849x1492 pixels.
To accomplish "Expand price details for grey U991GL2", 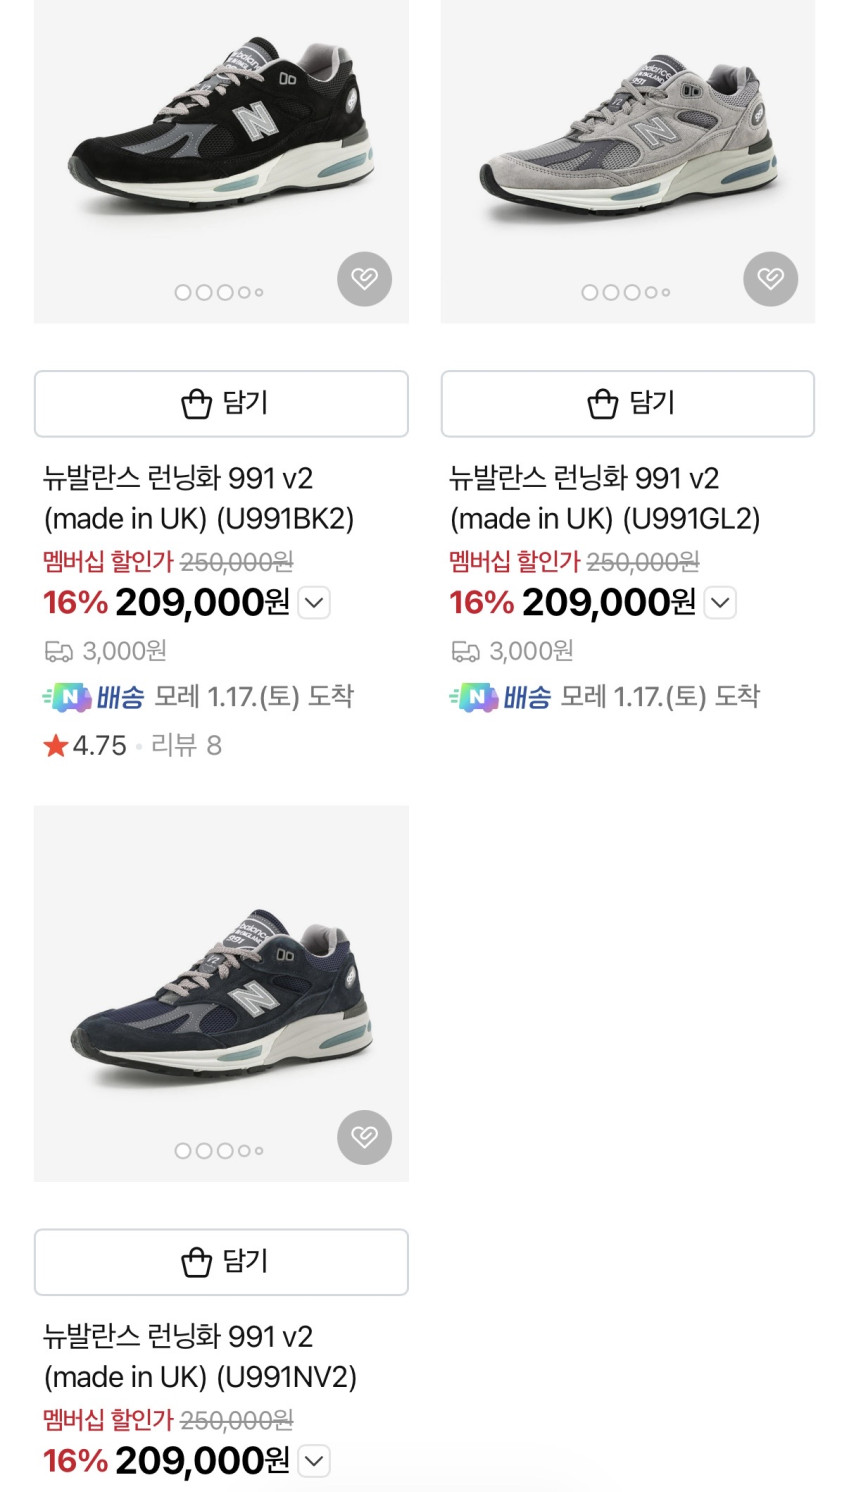I will 720,603.
